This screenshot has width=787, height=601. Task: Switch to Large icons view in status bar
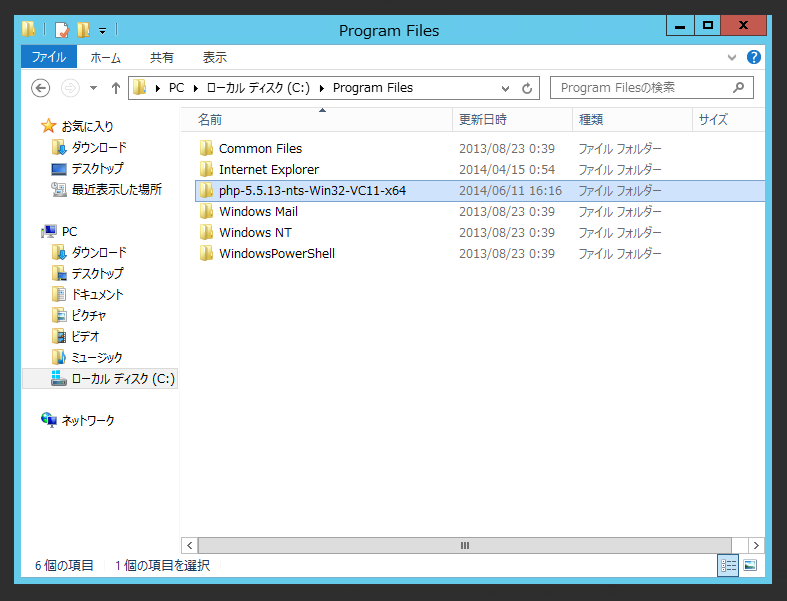click(750, 565)
